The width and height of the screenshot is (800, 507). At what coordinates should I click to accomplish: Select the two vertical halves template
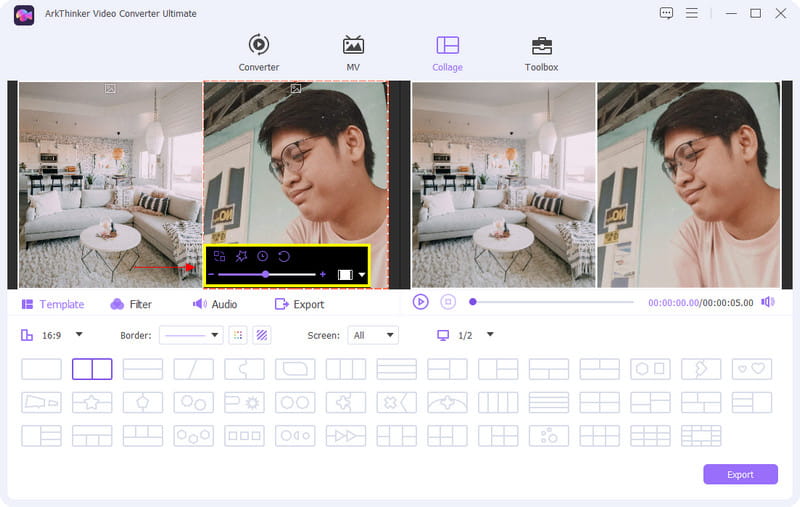coord(92,369)
